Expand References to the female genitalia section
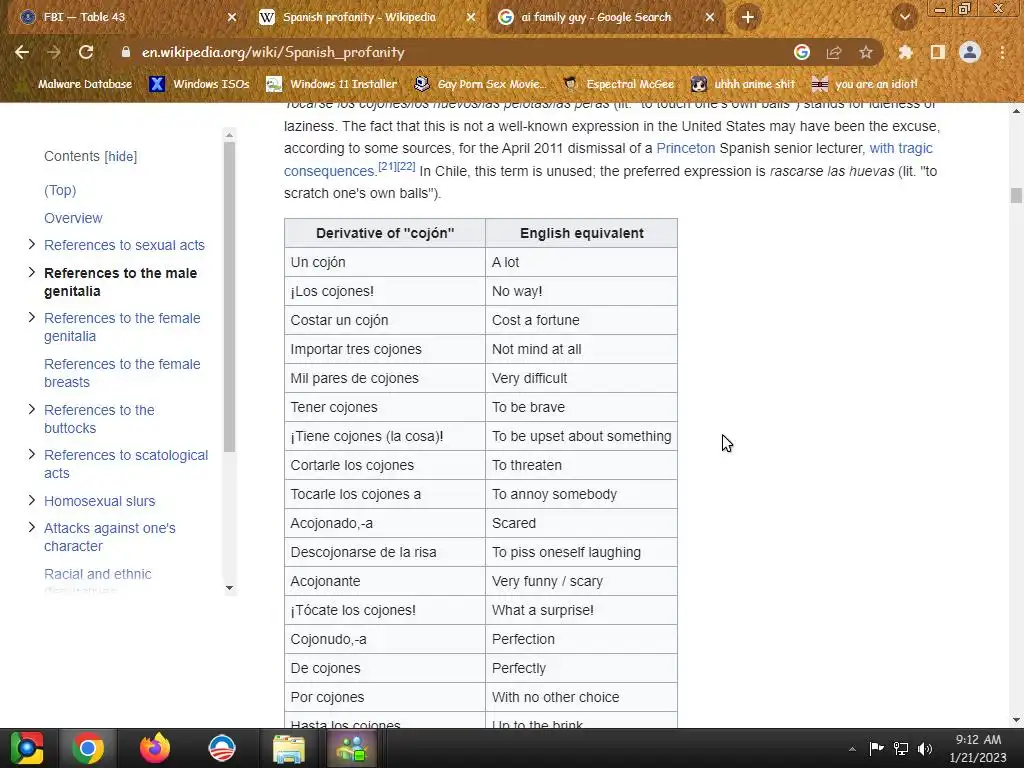Image resolution: width=1024 pixels, height=768 pixels. click(31, 317)
